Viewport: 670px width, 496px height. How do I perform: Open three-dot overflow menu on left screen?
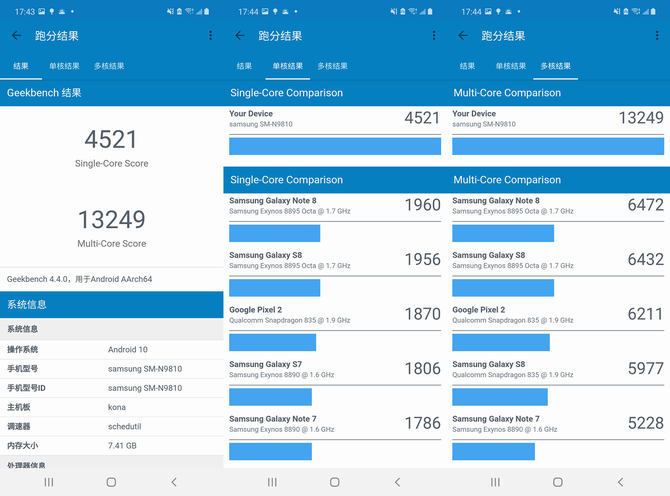pyautogui.click(x=210, y=35)
